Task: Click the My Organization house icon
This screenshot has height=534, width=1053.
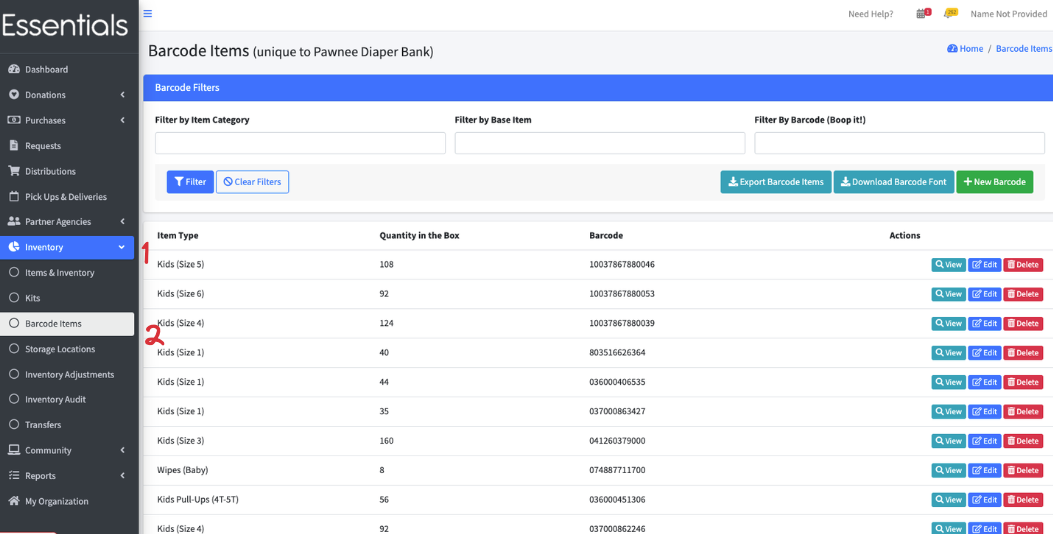Action: click(x=13, y=501)
